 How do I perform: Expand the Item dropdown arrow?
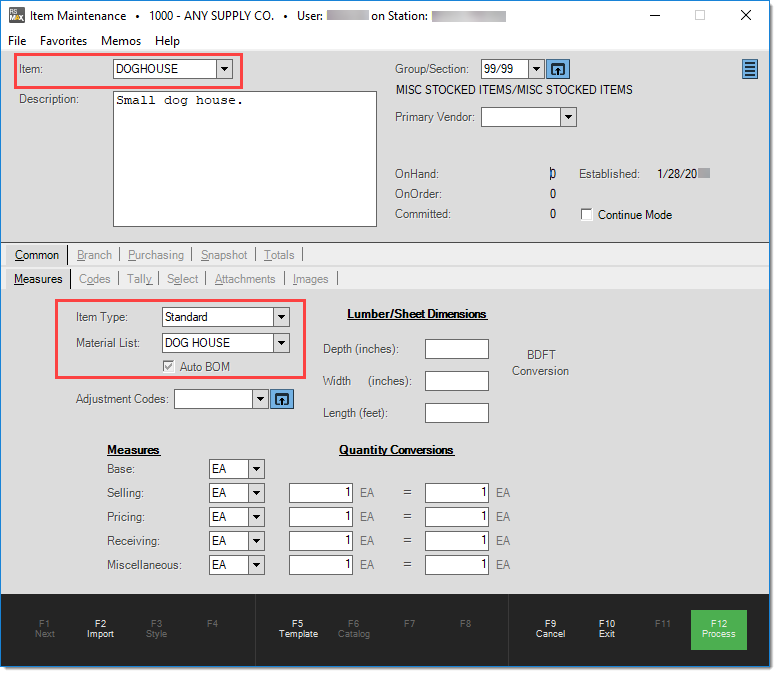click(225, 69)
